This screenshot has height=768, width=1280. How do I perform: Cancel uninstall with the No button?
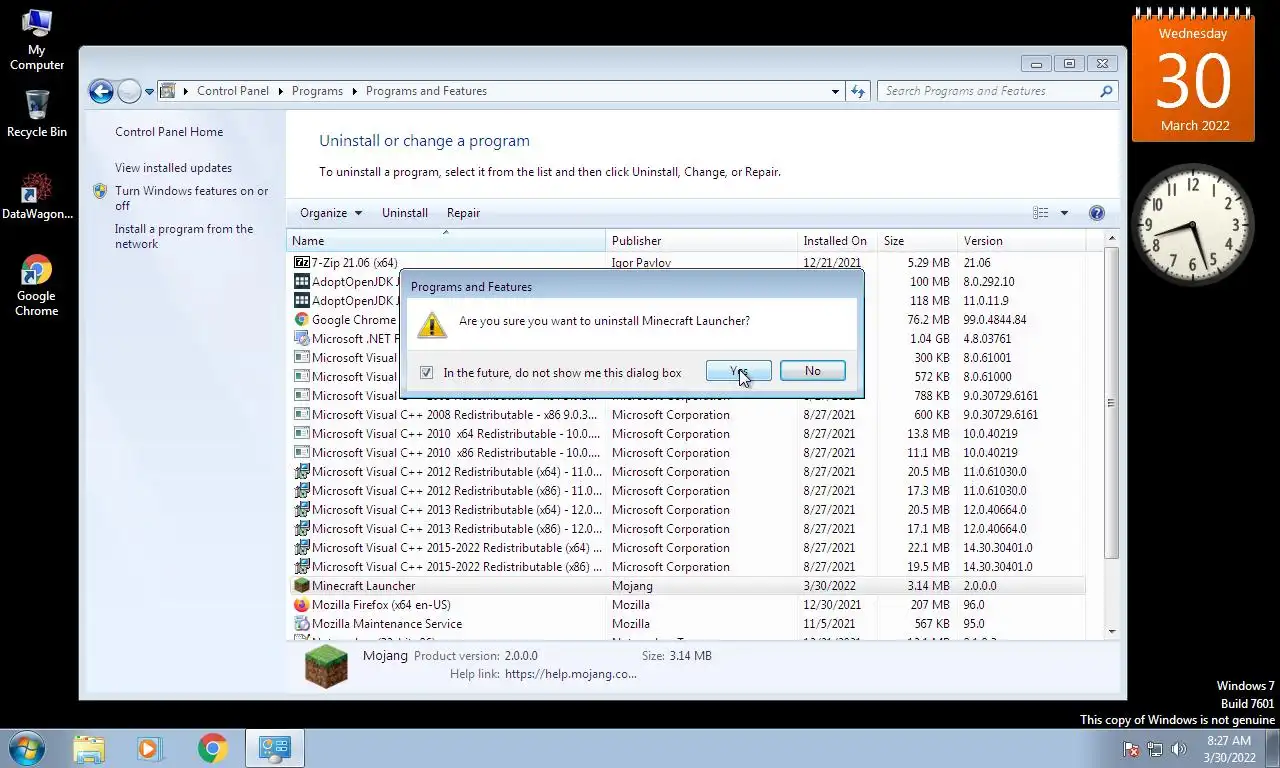(813, 371)
